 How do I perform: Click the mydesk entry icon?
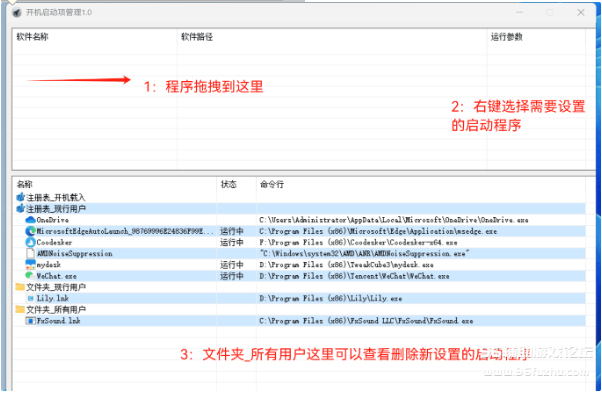[30, 265]
